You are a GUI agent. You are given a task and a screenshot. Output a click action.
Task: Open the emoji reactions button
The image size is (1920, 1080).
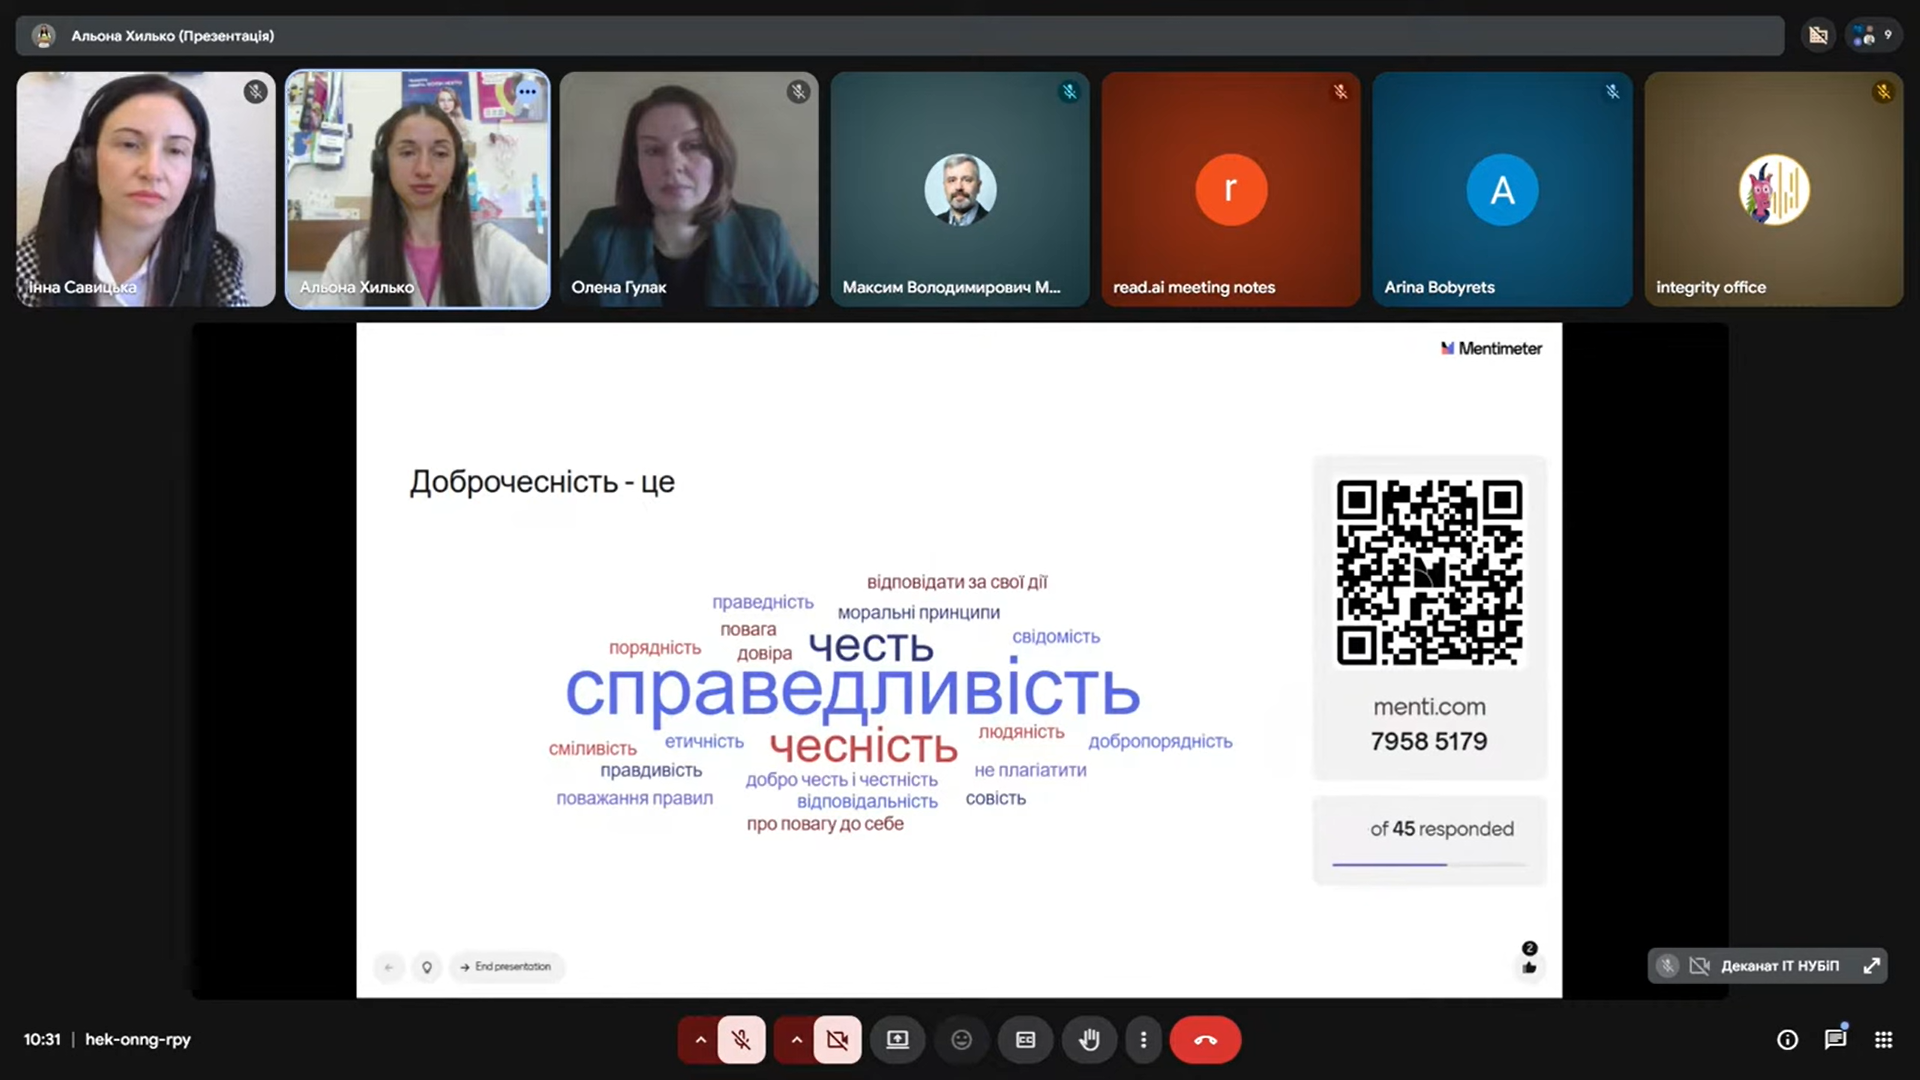coord(961,1040)
